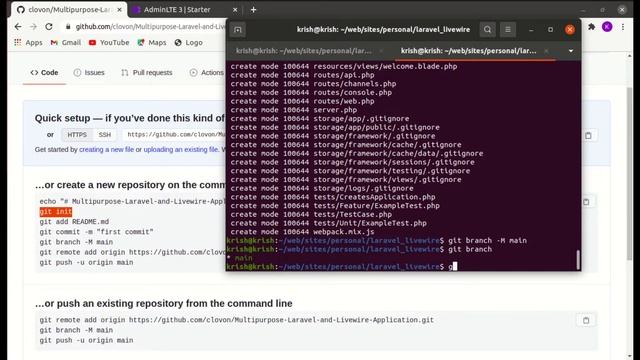The width and height of the screenshot is (640, 360).
Task: Open the Chrome three-dot menu
Action: [x=623, y=27]
